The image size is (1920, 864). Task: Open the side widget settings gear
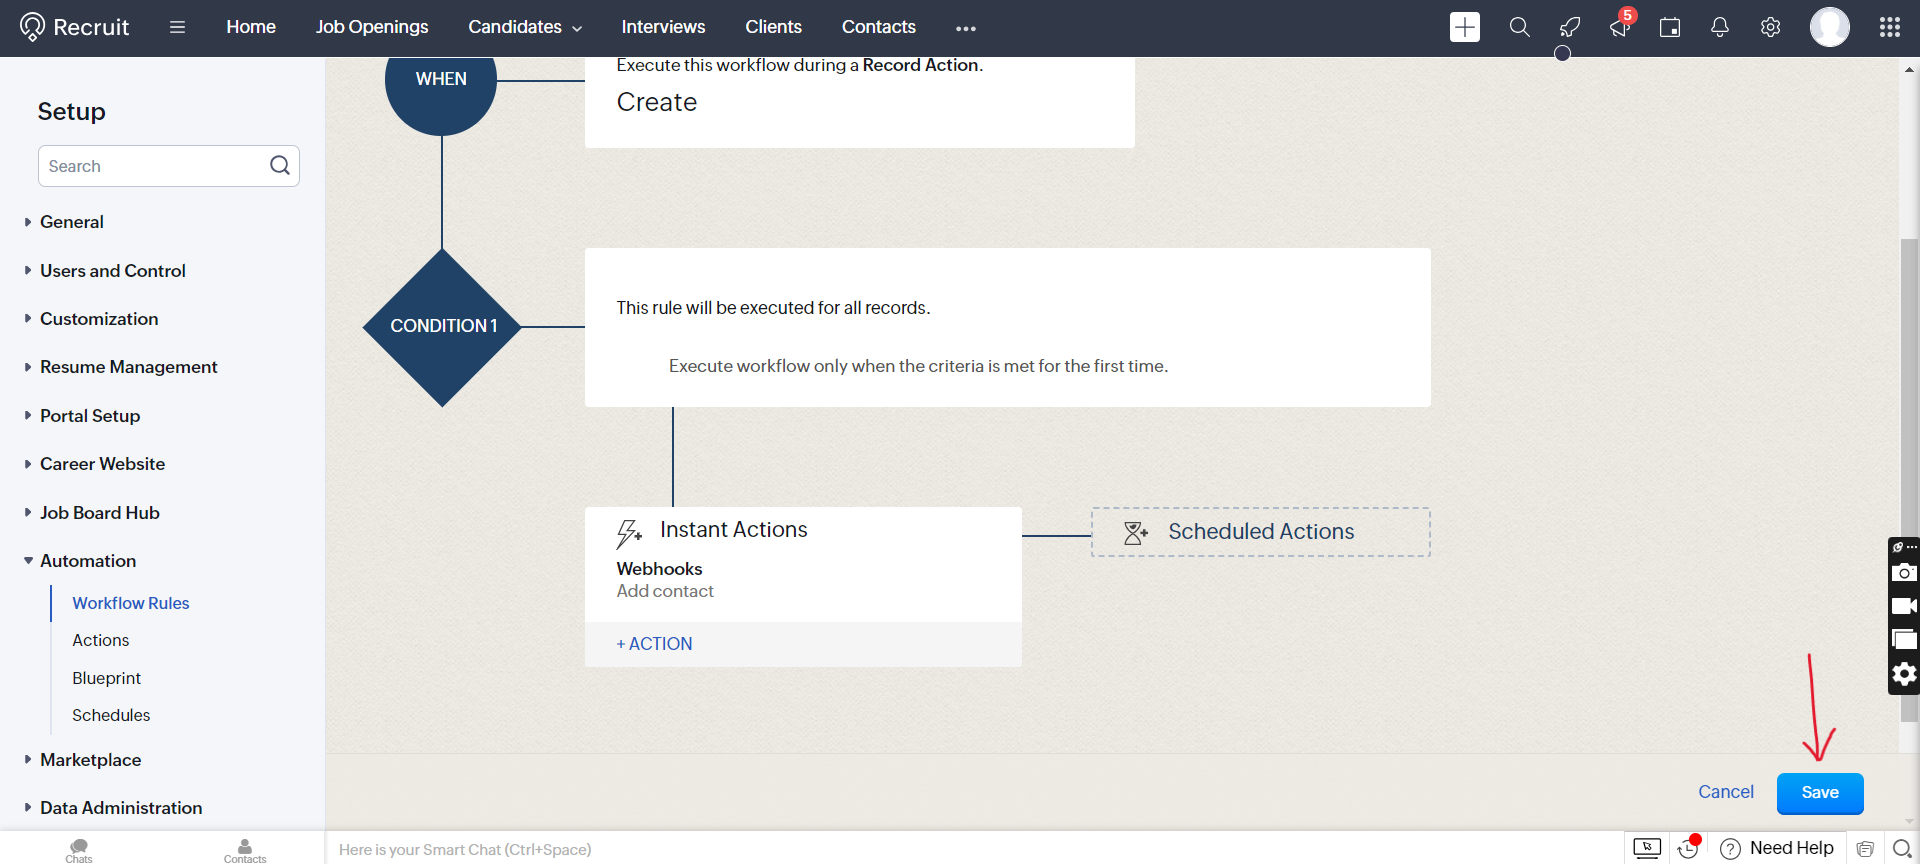(x=1905, y=674)
